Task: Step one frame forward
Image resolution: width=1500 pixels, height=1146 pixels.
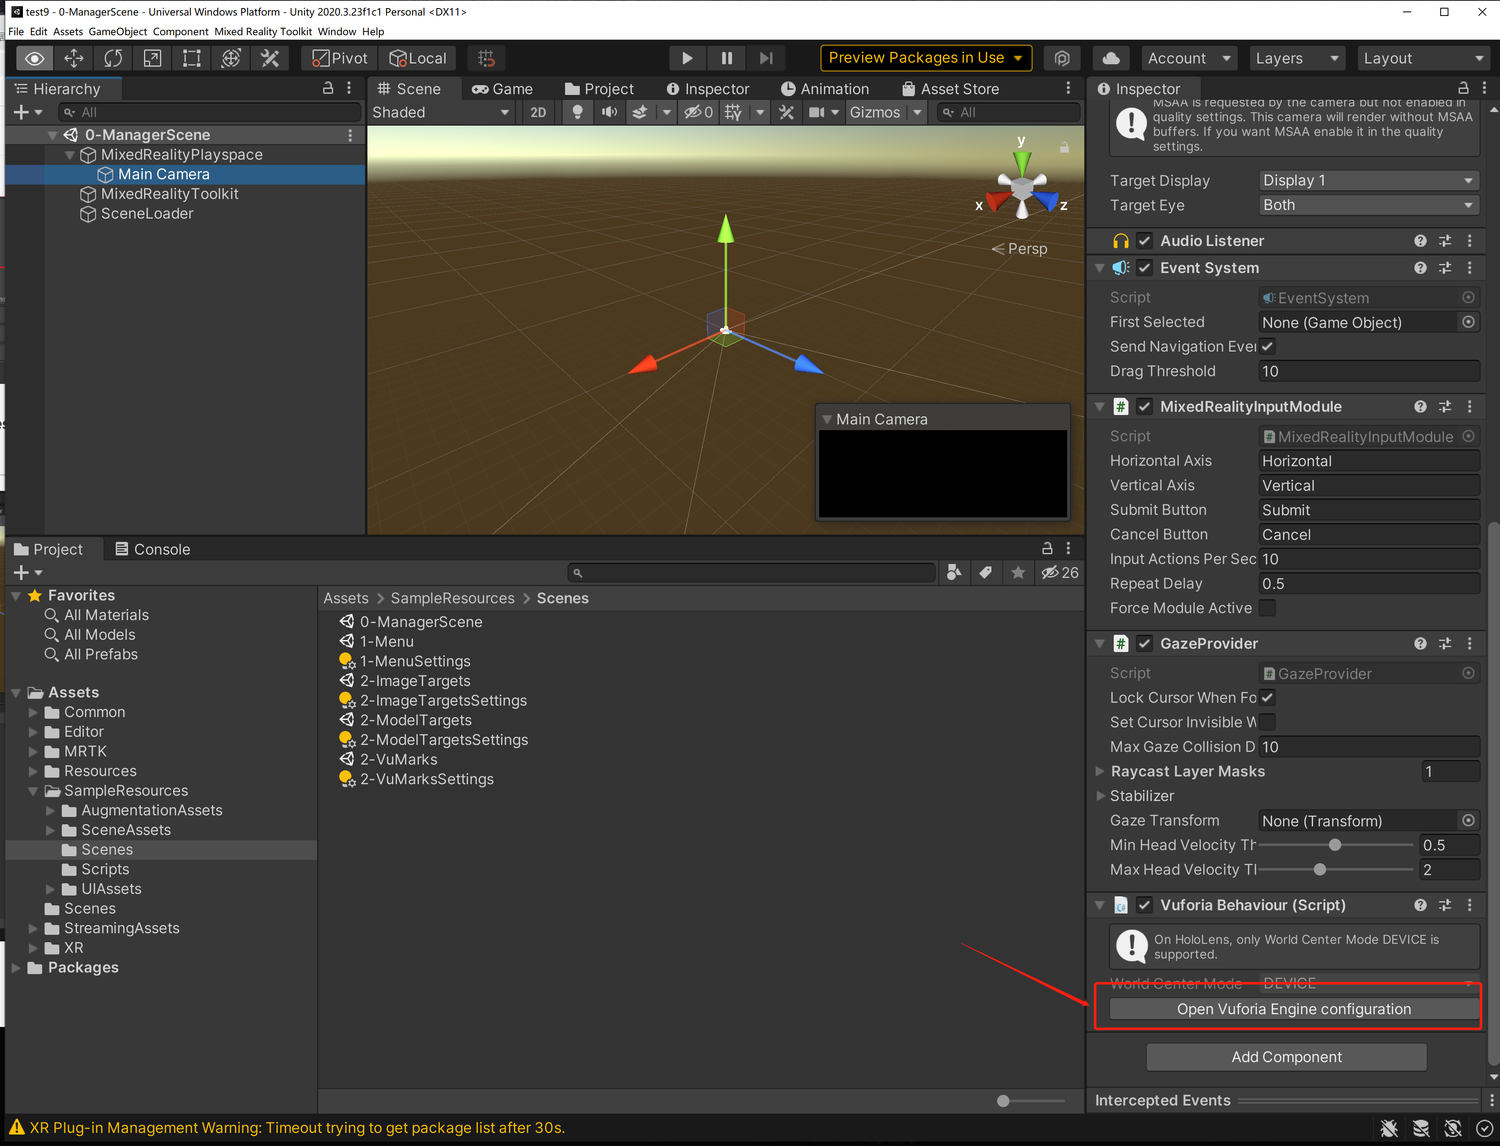Action: pos(766,58)
